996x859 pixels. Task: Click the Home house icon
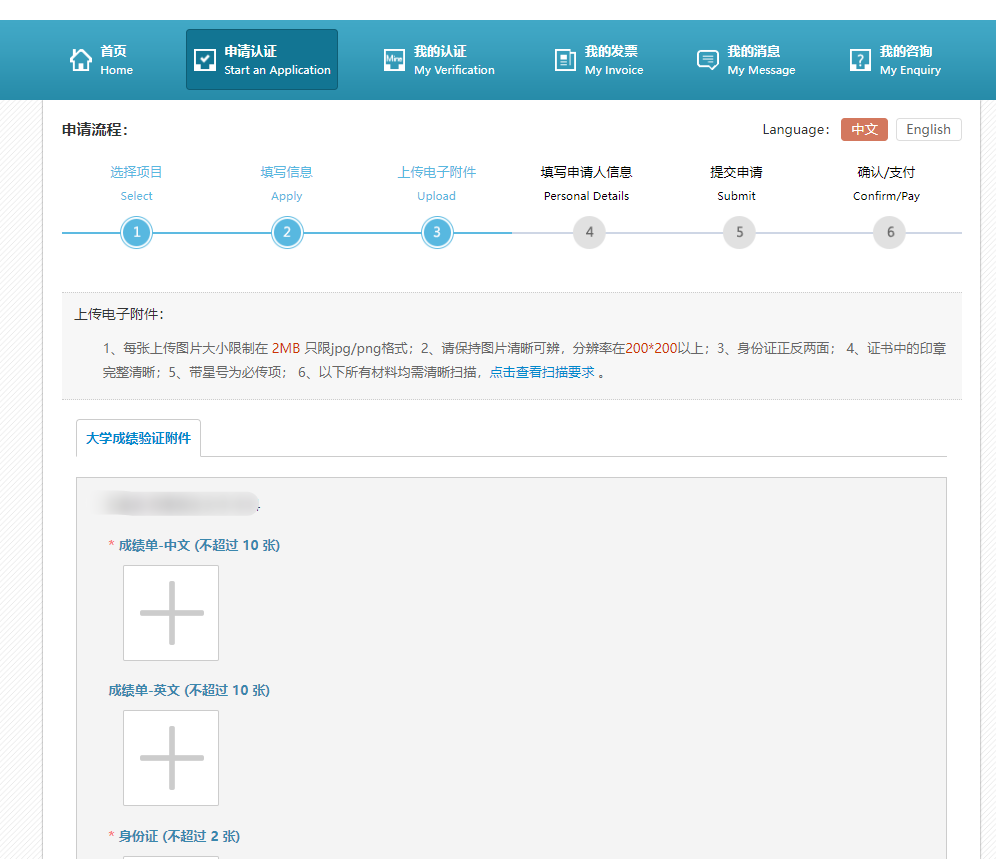point(81,60)
